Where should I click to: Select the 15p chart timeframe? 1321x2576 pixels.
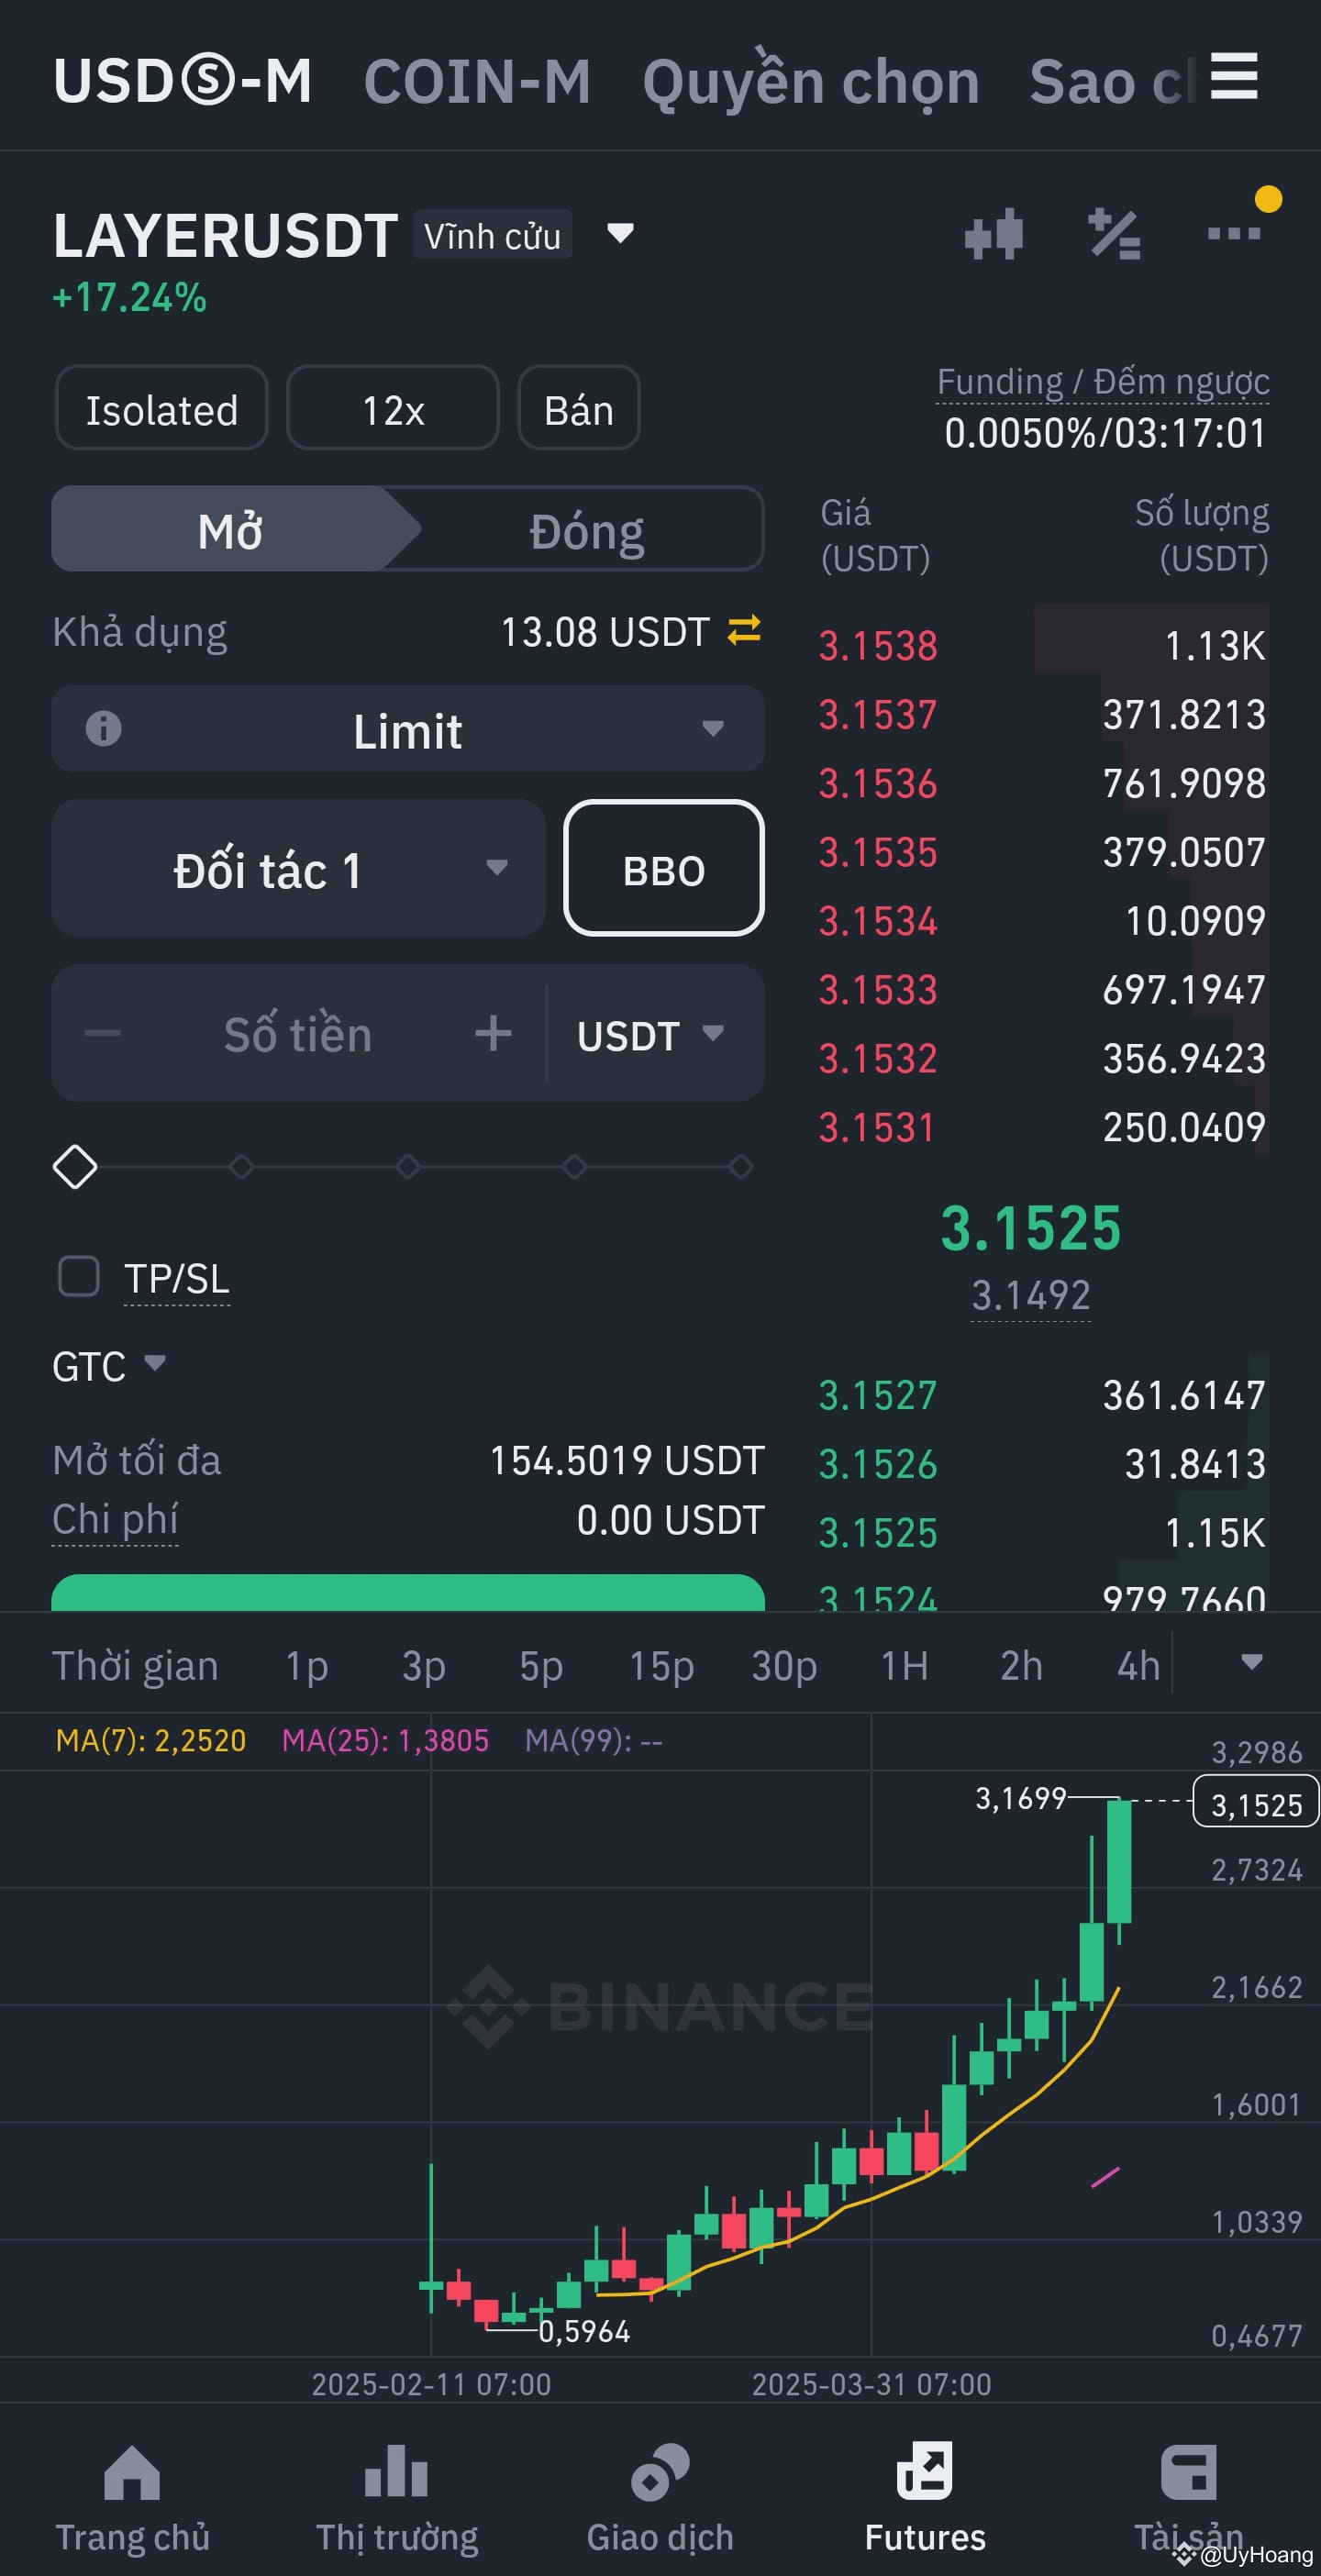[x=661, y=1666]
